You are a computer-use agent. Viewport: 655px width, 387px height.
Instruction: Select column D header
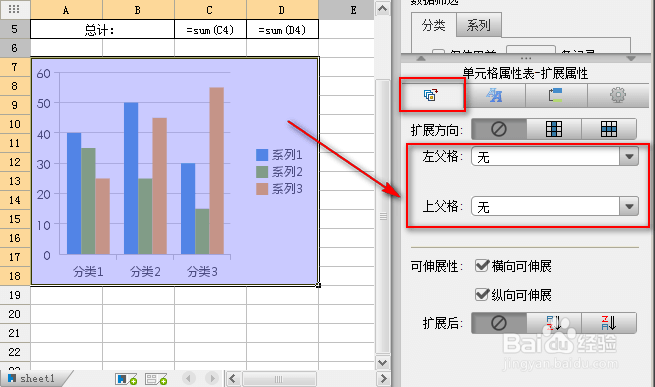coord(282,10)
